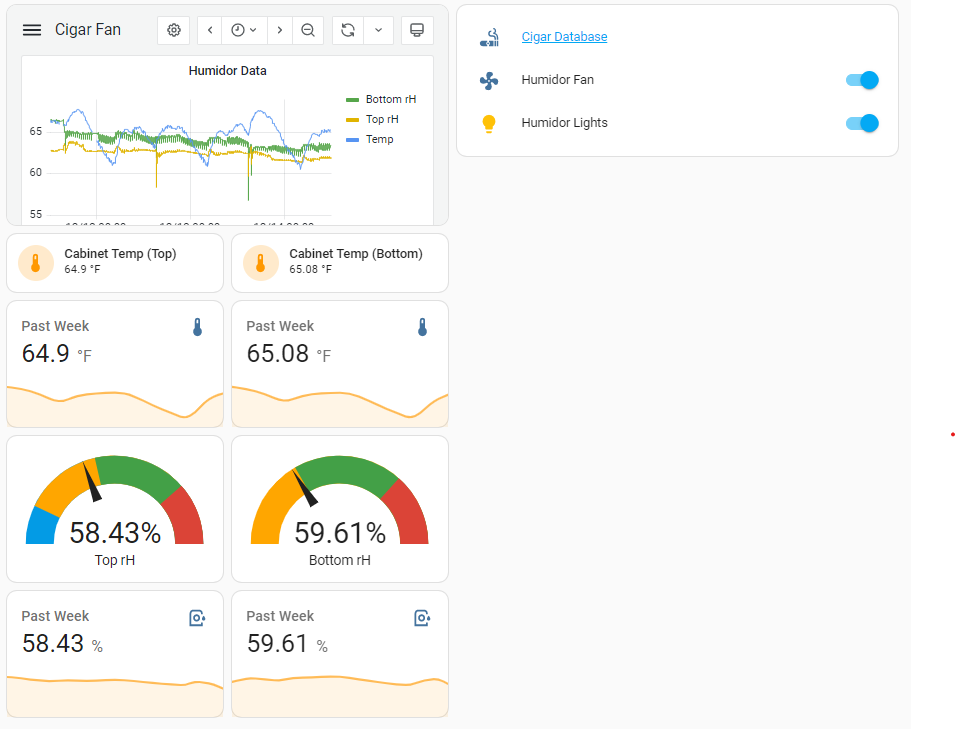Click the 58.43% gauge reading
Screen dimensions: 956x729
pos(115,533)
